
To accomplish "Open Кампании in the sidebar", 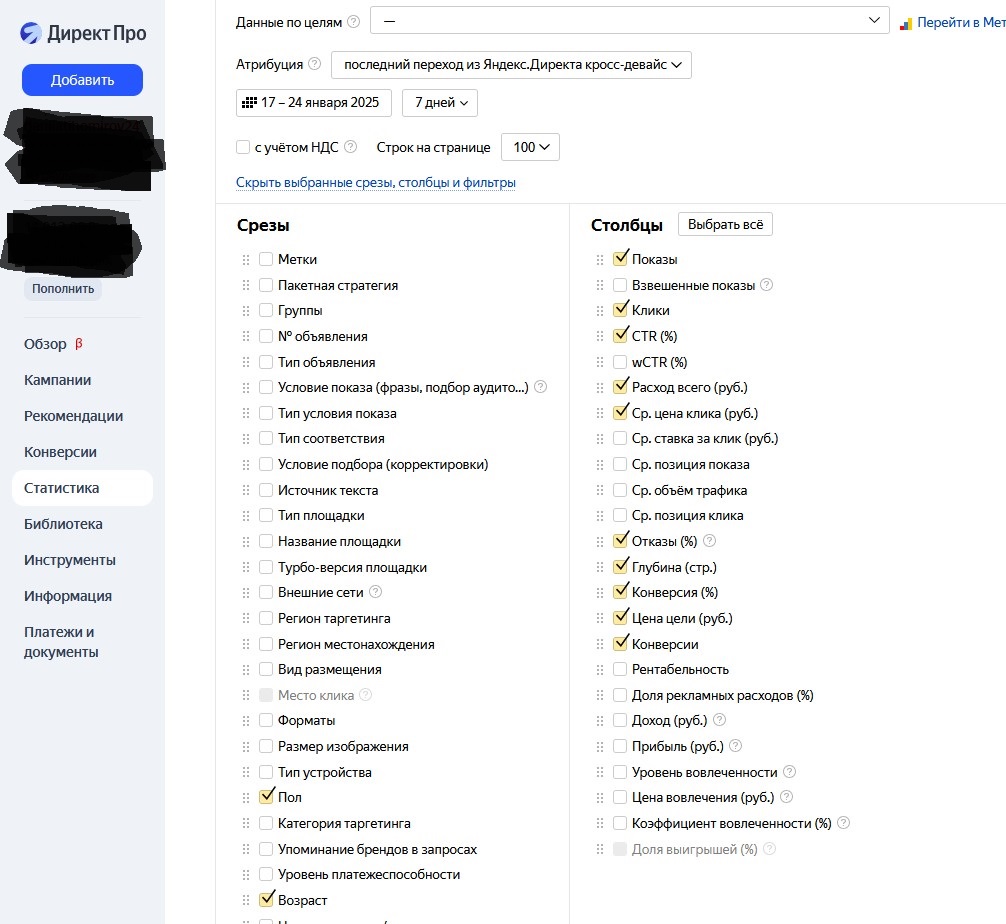I will point(57,380).
